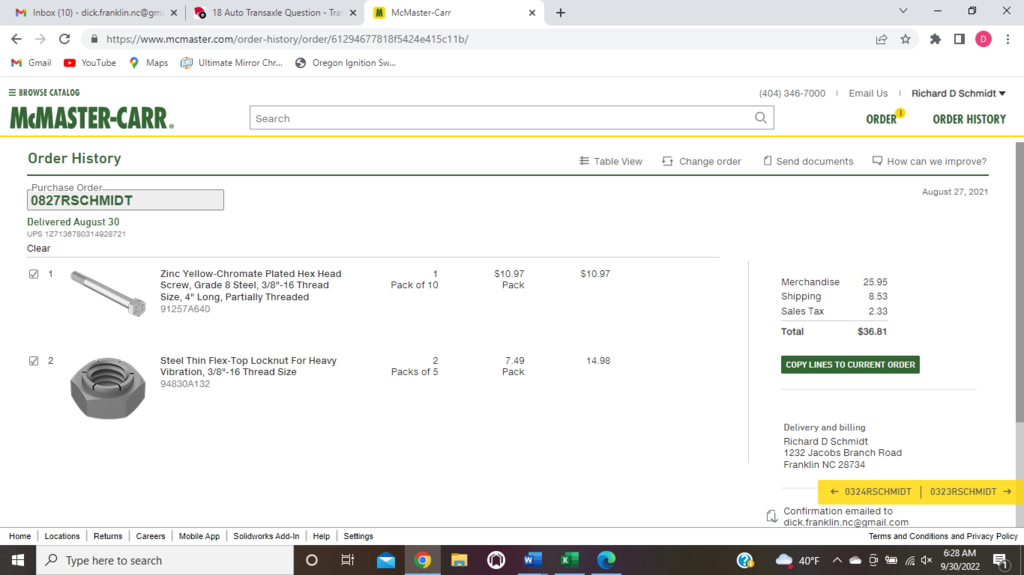Open the Order History menu item

[968, 119]
